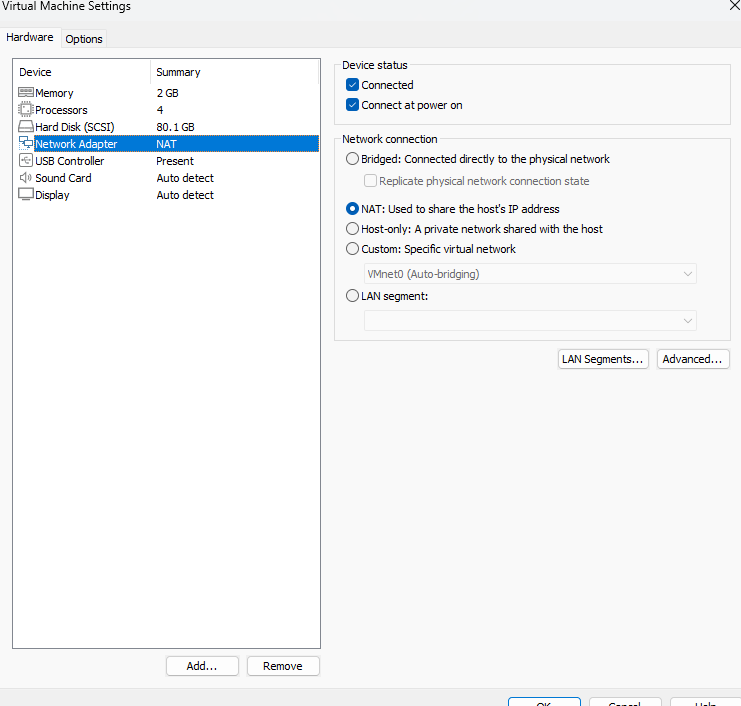The width and height of the screenshot is (741, 706).
Task: Click the Present summary for USB Controller
Action: click(x=175, y=161)
